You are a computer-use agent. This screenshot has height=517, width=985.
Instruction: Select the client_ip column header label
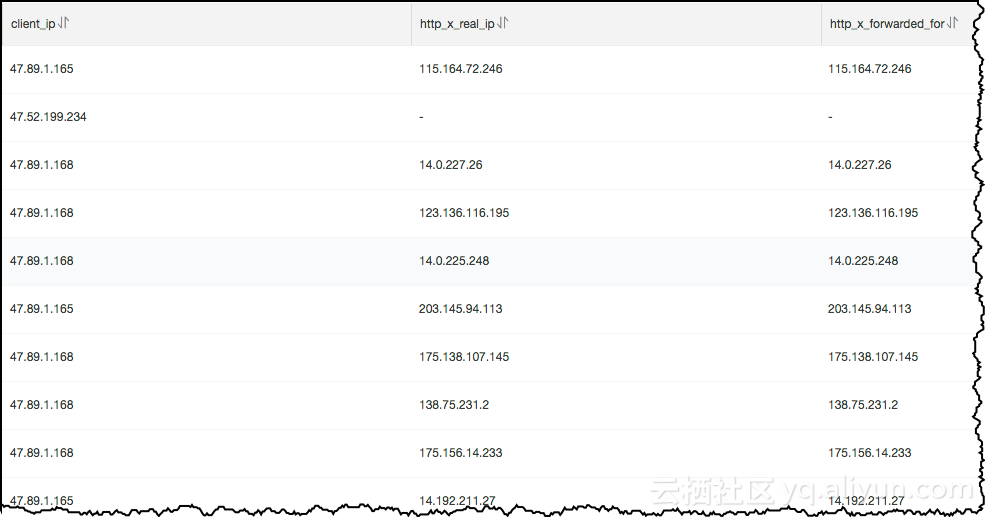pyautogui.click(x=32, y=23)
